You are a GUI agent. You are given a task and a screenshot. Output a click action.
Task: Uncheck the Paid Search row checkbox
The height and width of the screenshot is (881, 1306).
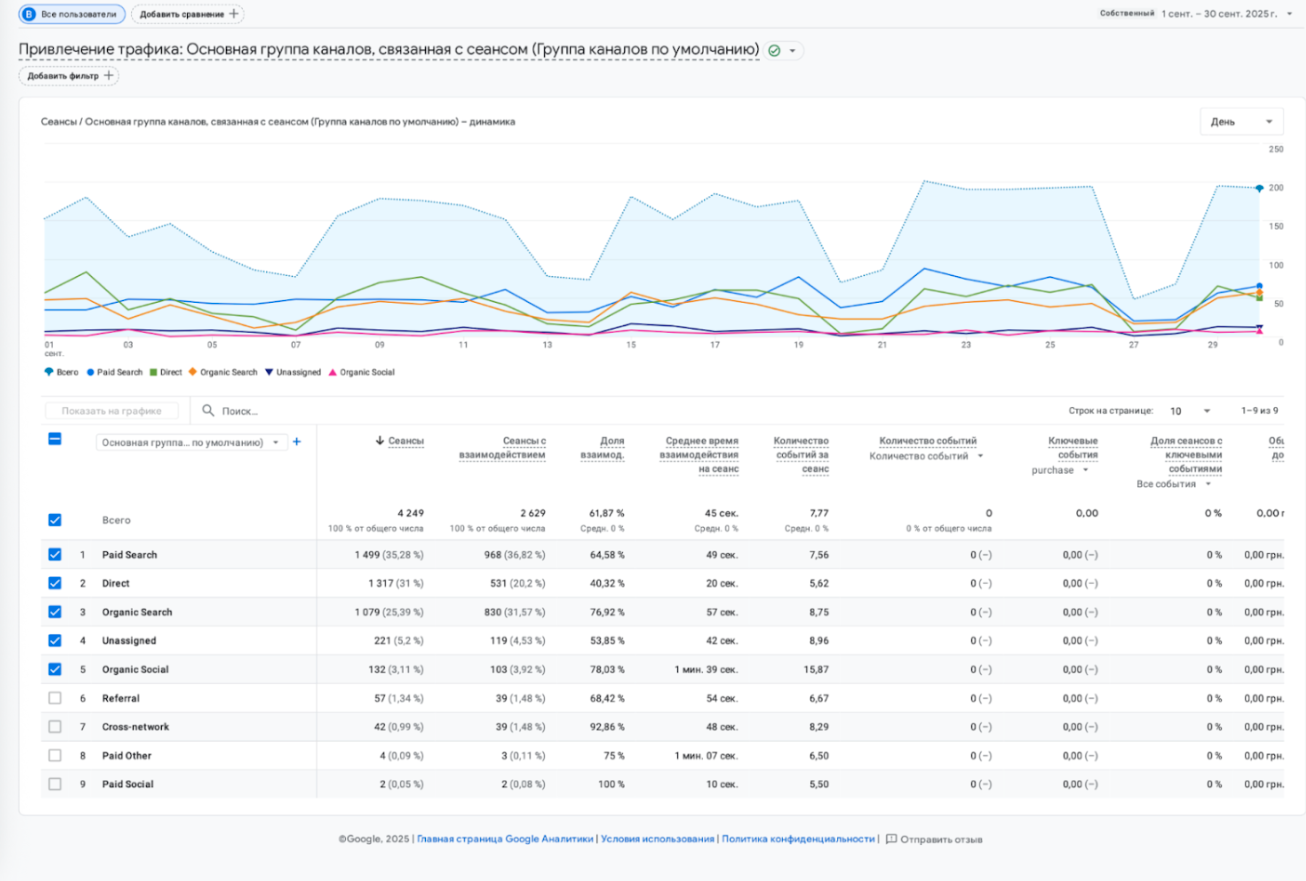tap(55, 554)
